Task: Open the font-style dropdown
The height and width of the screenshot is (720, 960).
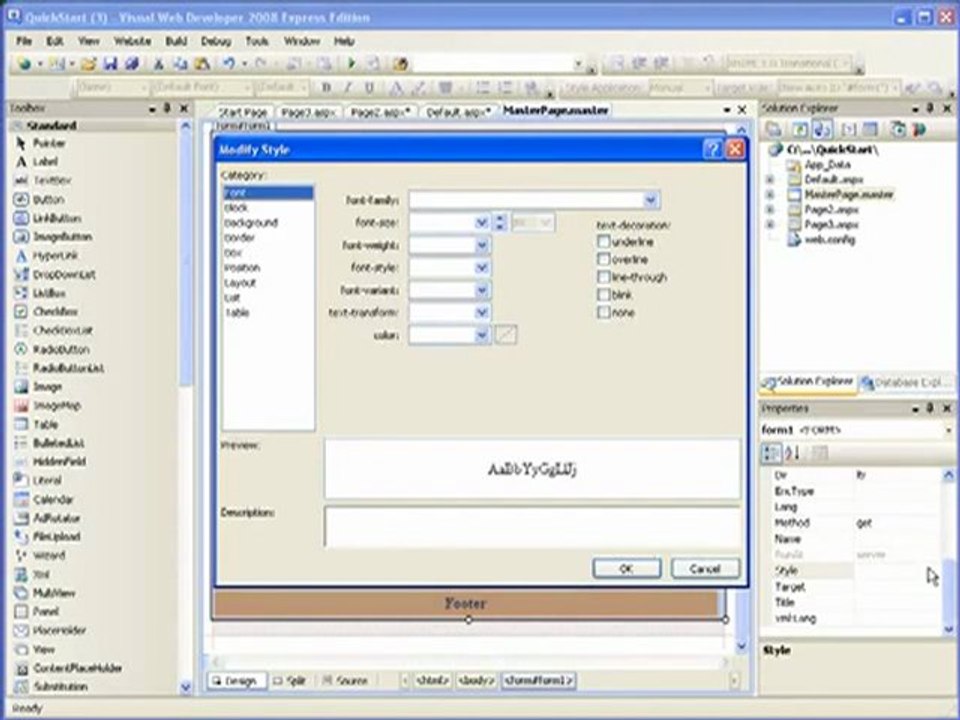Action: point(482,268)
